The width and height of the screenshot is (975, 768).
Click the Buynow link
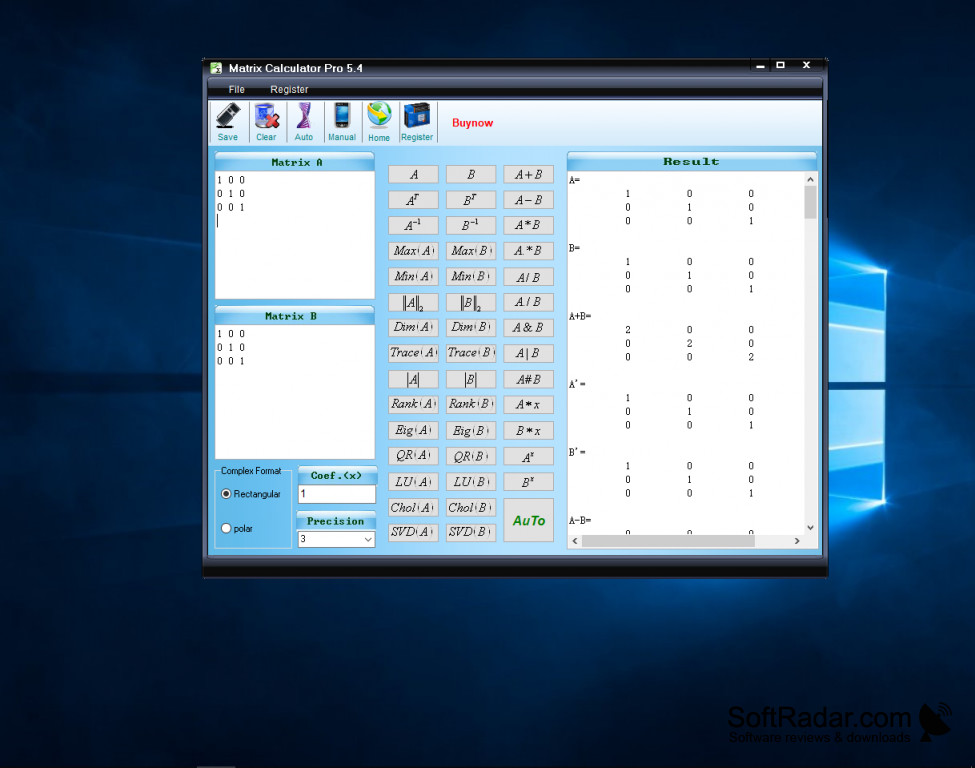pos(472,123)
